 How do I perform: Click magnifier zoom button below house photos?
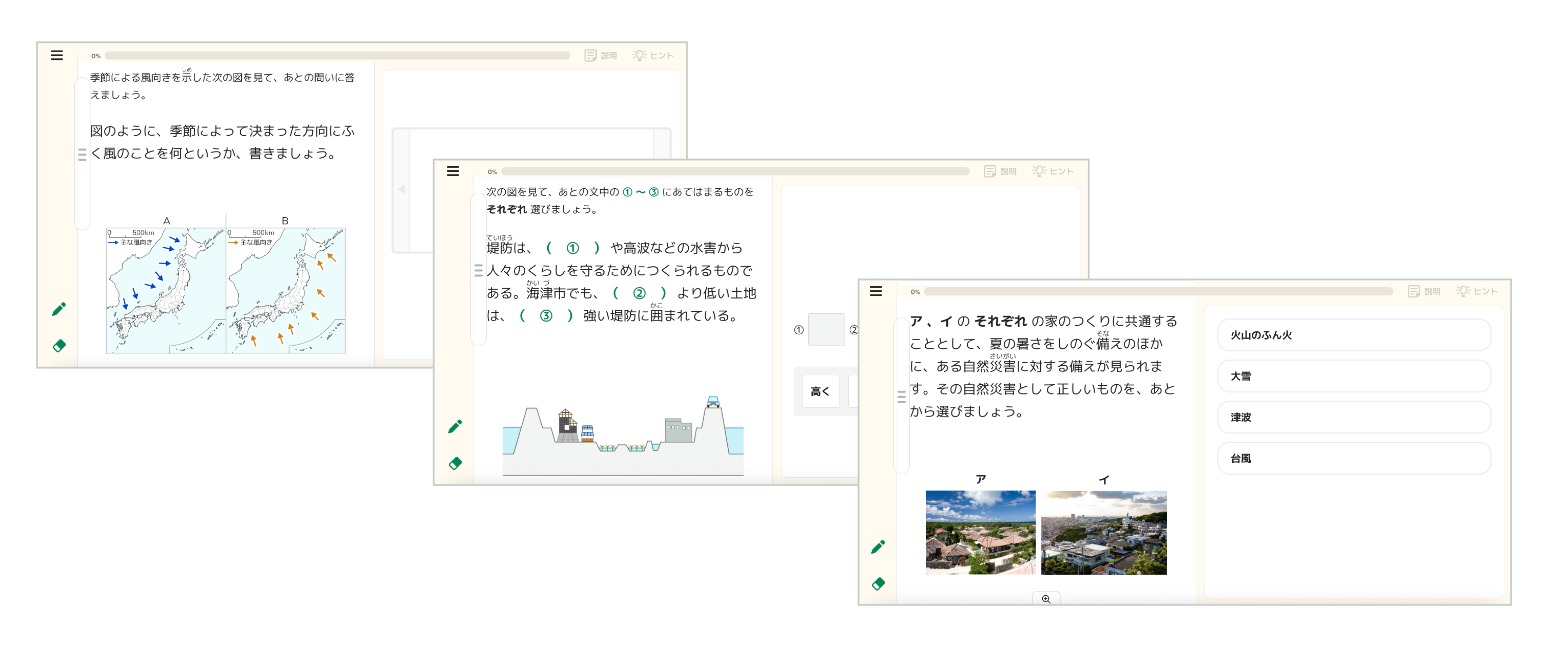coord(1046,598)
